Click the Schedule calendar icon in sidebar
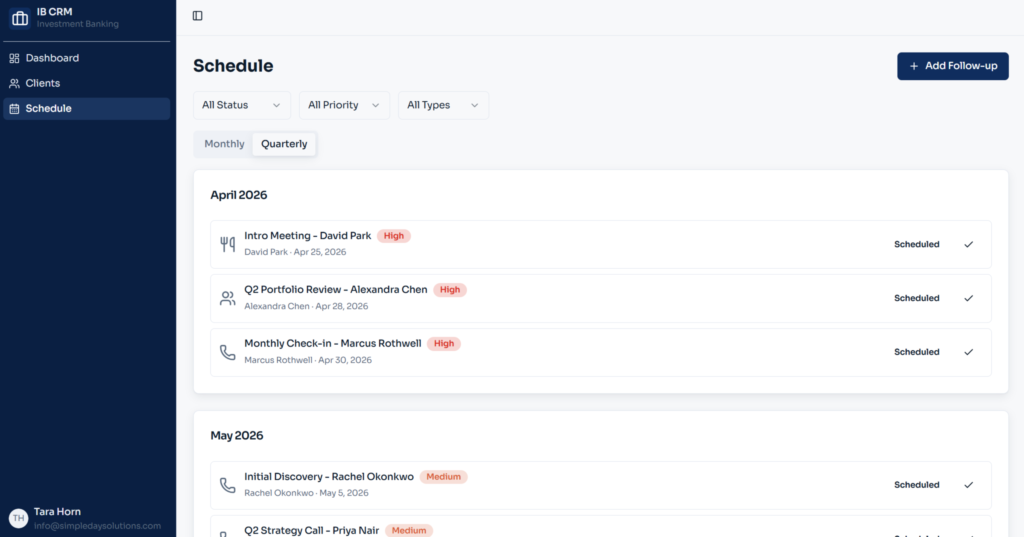The height and width of the screenshot is (537, 1024). pyautogui.click(x=14, y=108)
